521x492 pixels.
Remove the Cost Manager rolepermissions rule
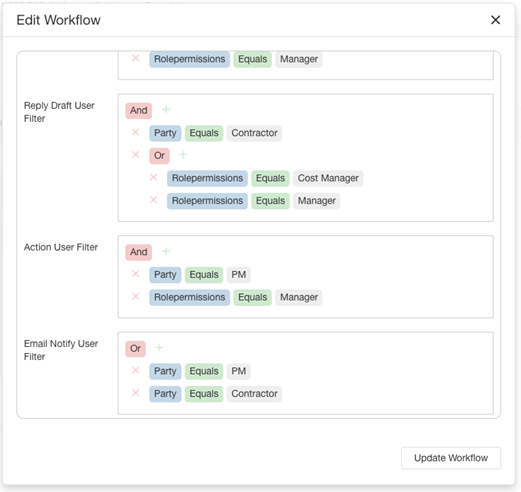point(153,177)
